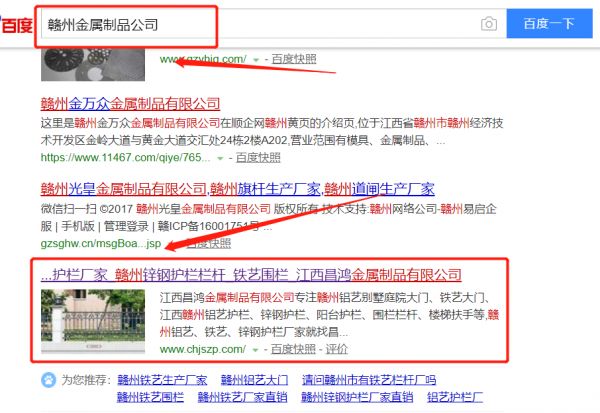Expand dropdown arrow next to www.gzybjg.com
This screenshot has height=413, width=600.
point(256,60)
